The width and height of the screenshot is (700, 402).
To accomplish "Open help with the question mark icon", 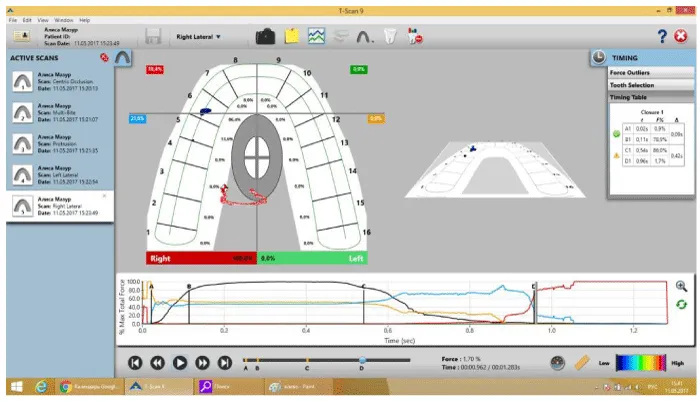I will 662,36.
